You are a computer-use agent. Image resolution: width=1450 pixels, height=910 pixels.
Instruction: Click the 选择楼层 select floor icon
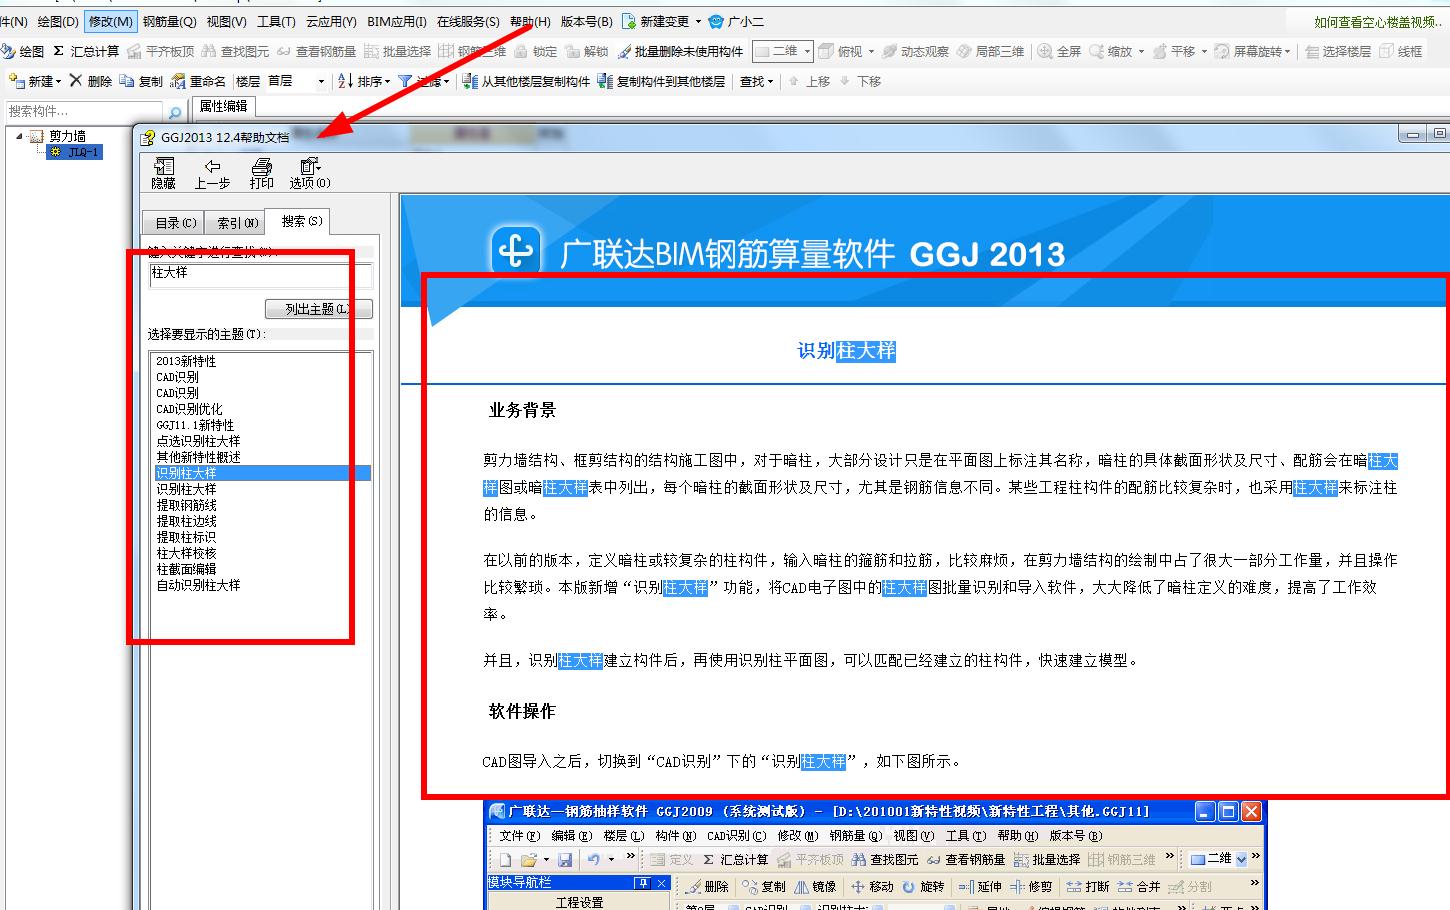pos(1337,51)
